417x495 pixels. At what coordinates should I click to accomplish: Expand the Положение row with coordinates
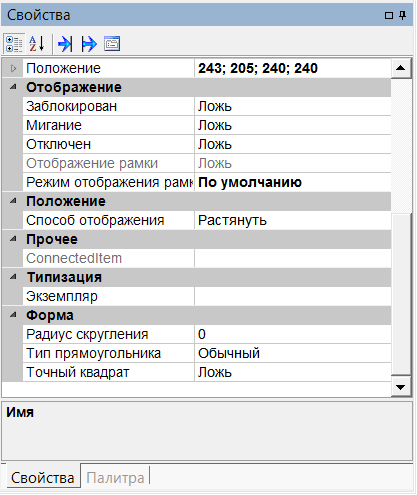[x=13, y=68]
